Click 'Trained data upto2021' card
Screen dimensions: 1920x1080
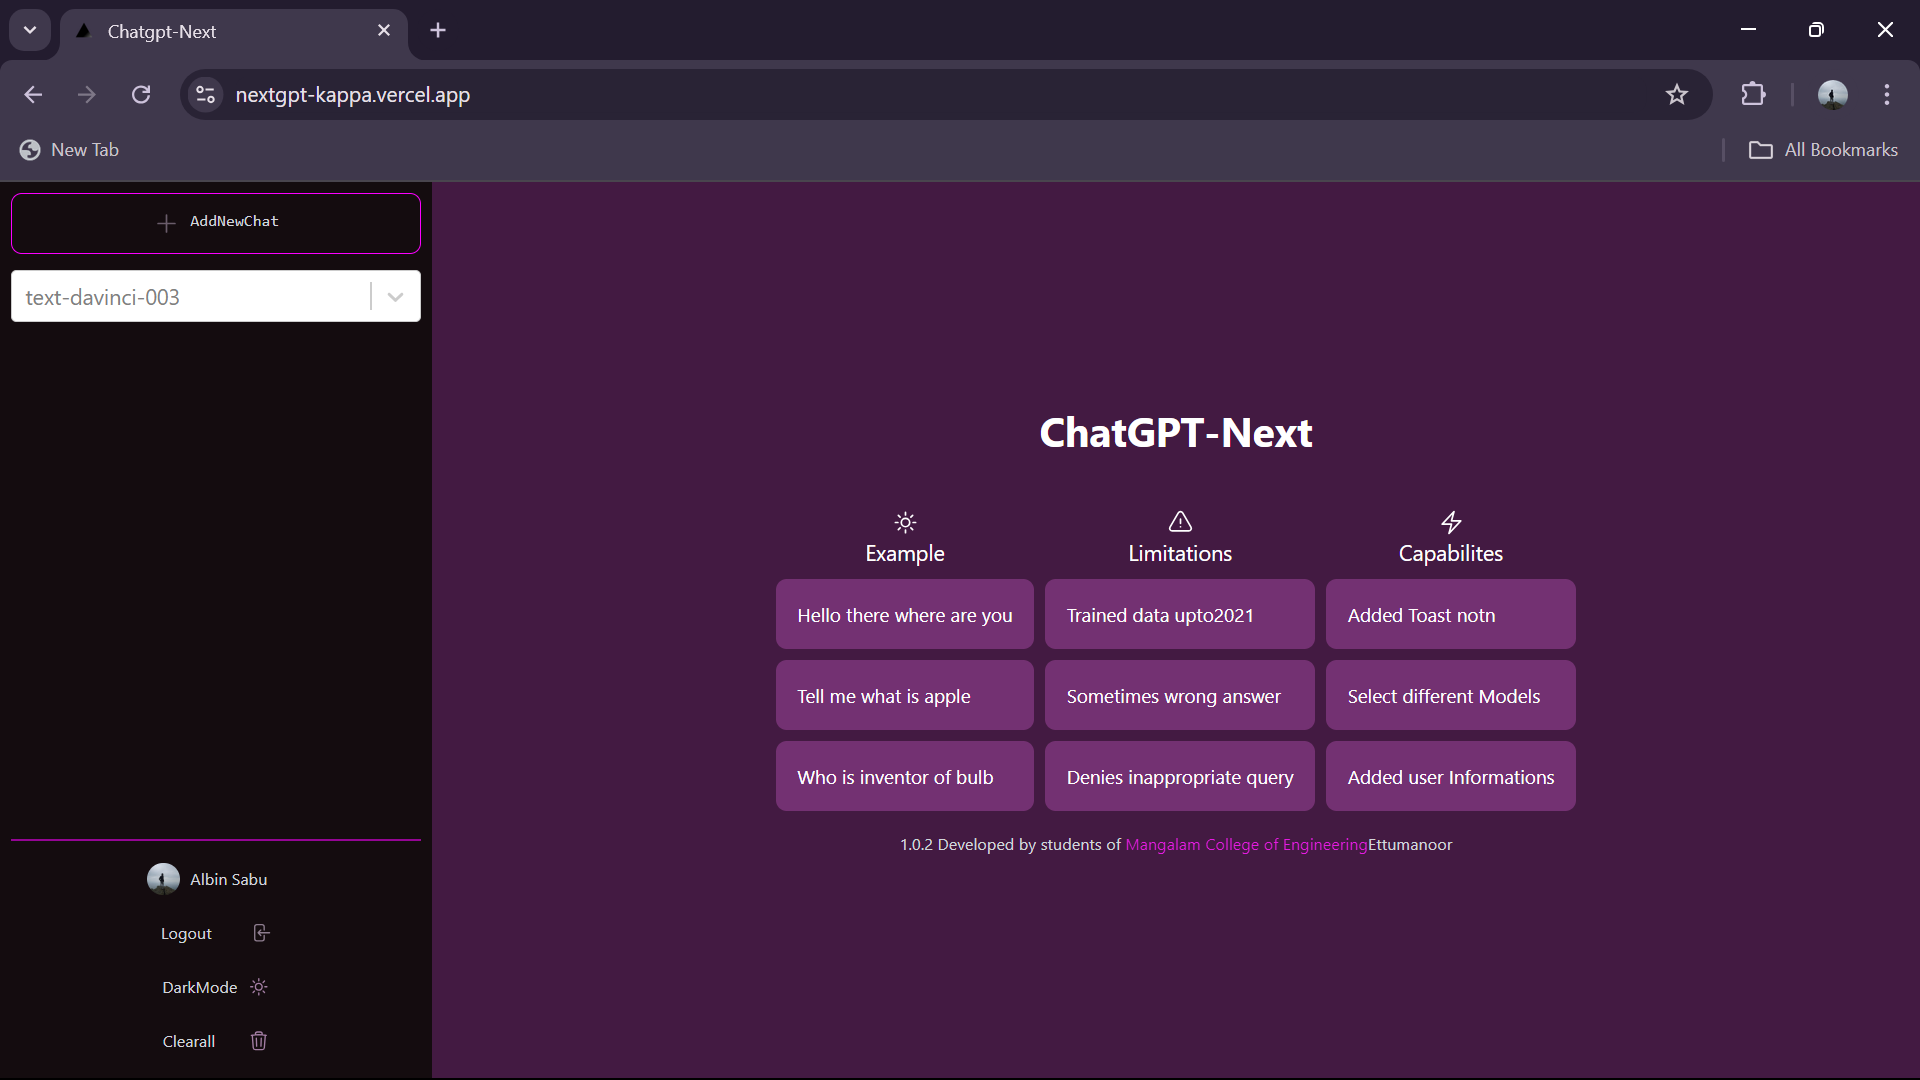[x=1180, y=614]
